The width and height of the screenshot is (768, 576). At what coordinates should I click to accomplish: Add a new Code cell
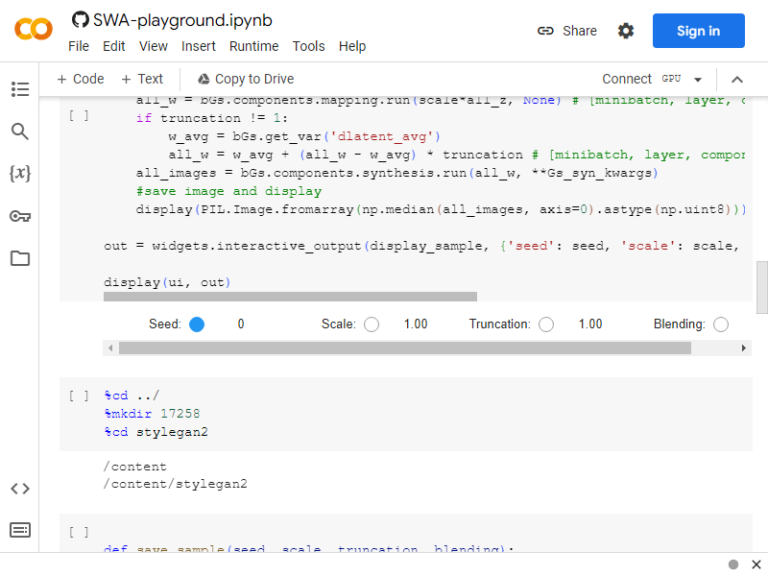coord(81,79)
